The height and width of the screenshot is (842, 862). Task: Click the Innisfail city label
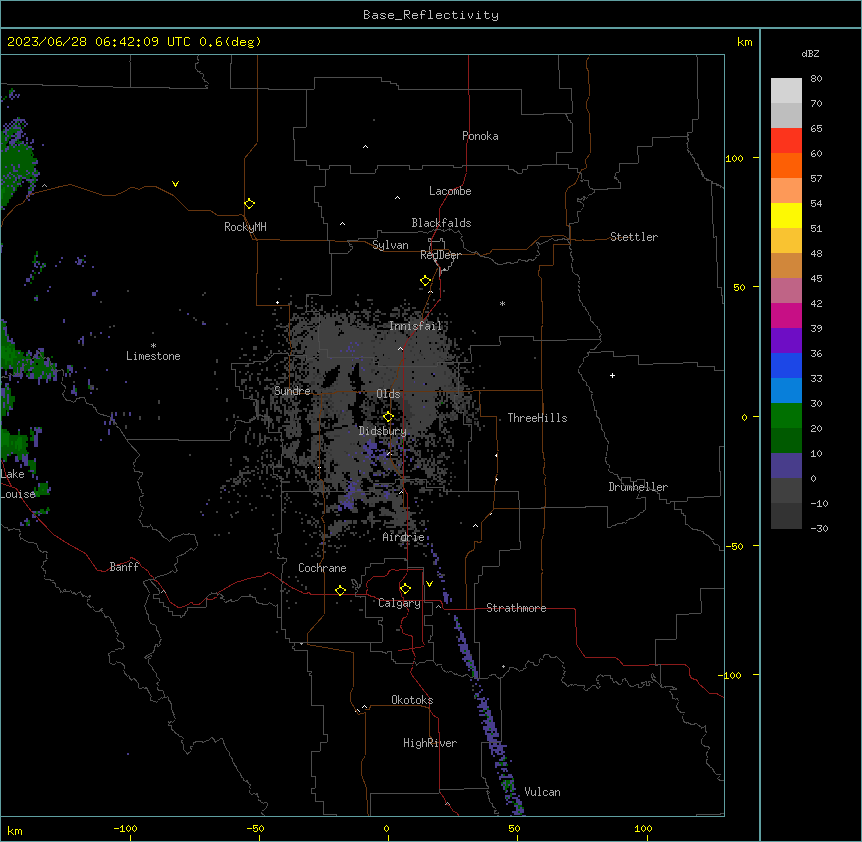point(416,326)
